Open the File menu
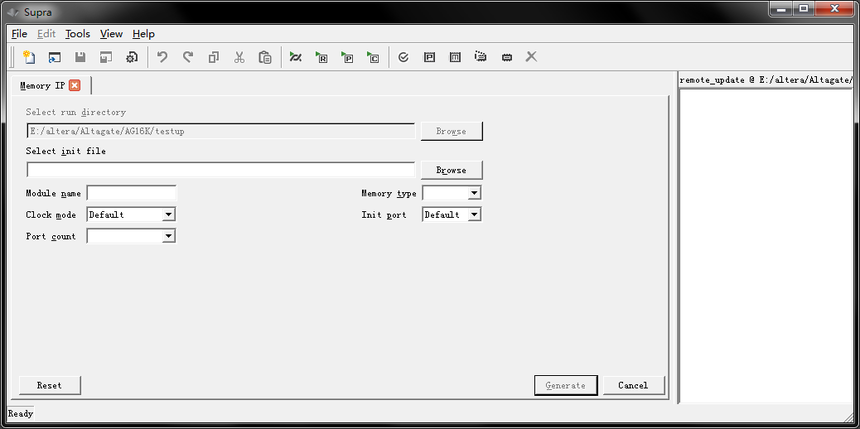The width and height of the screenshot is (860, 429). click(x=19, y=34)
